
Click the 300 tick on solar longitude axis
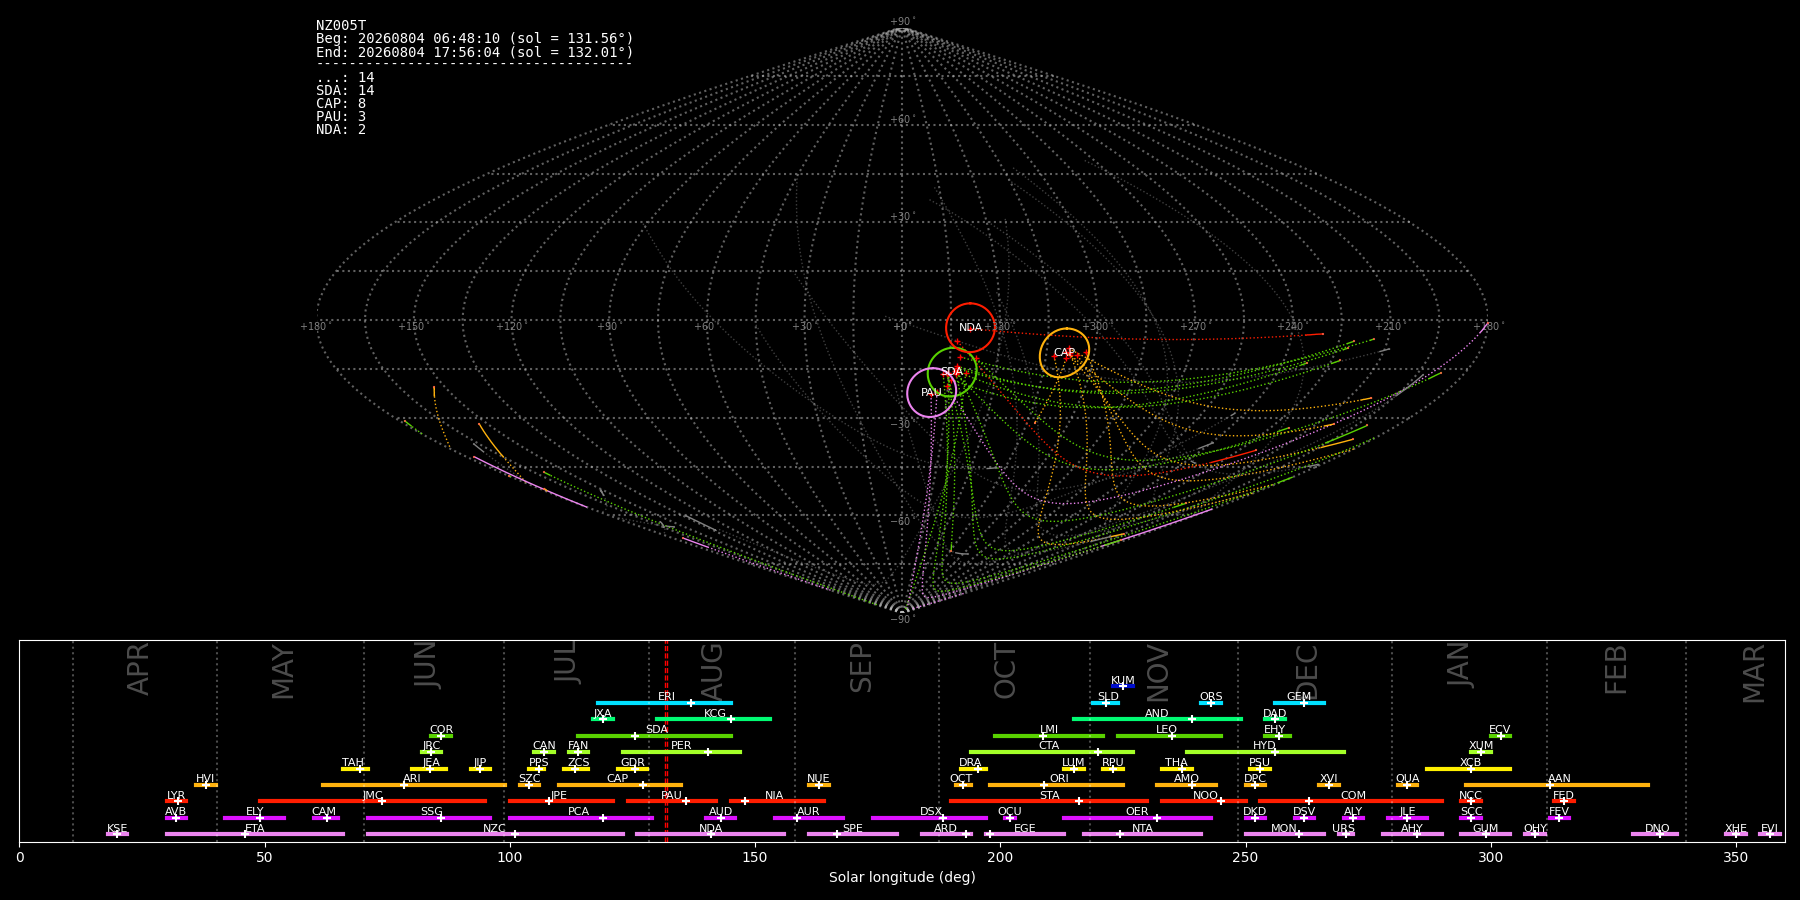click(1491, 857)
